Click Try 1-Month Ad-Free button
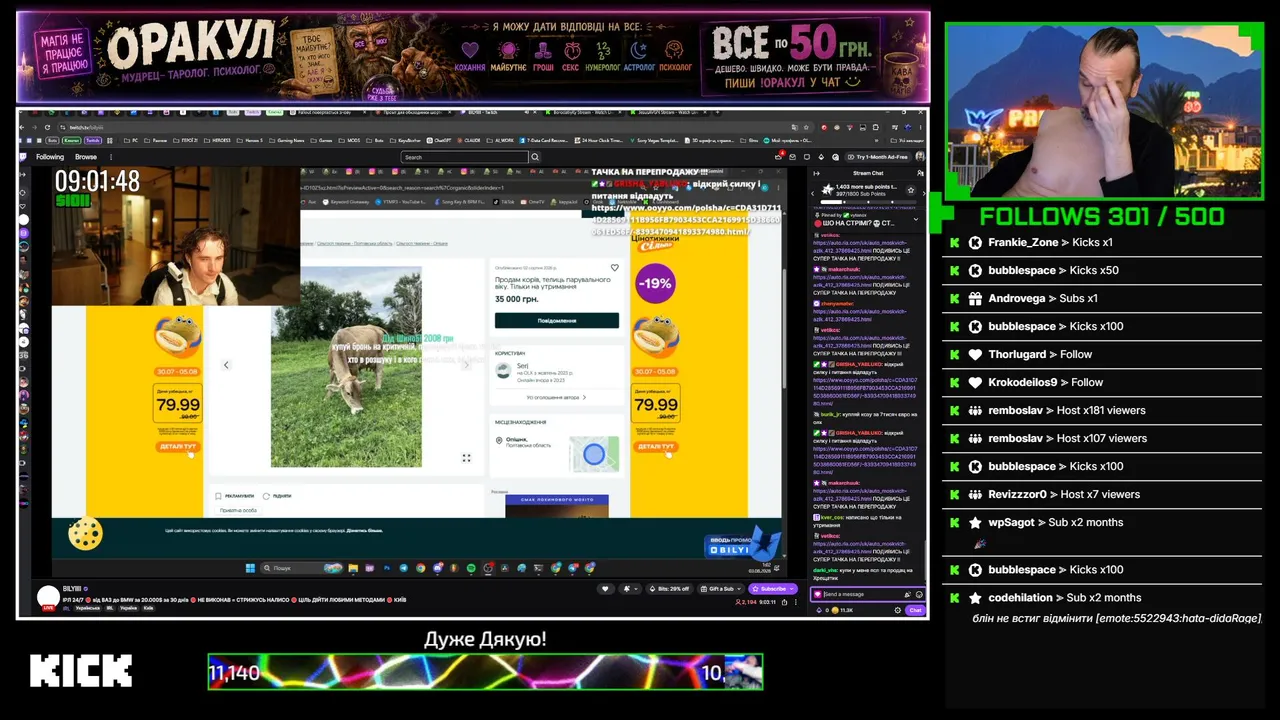 (x=878, y=157)
